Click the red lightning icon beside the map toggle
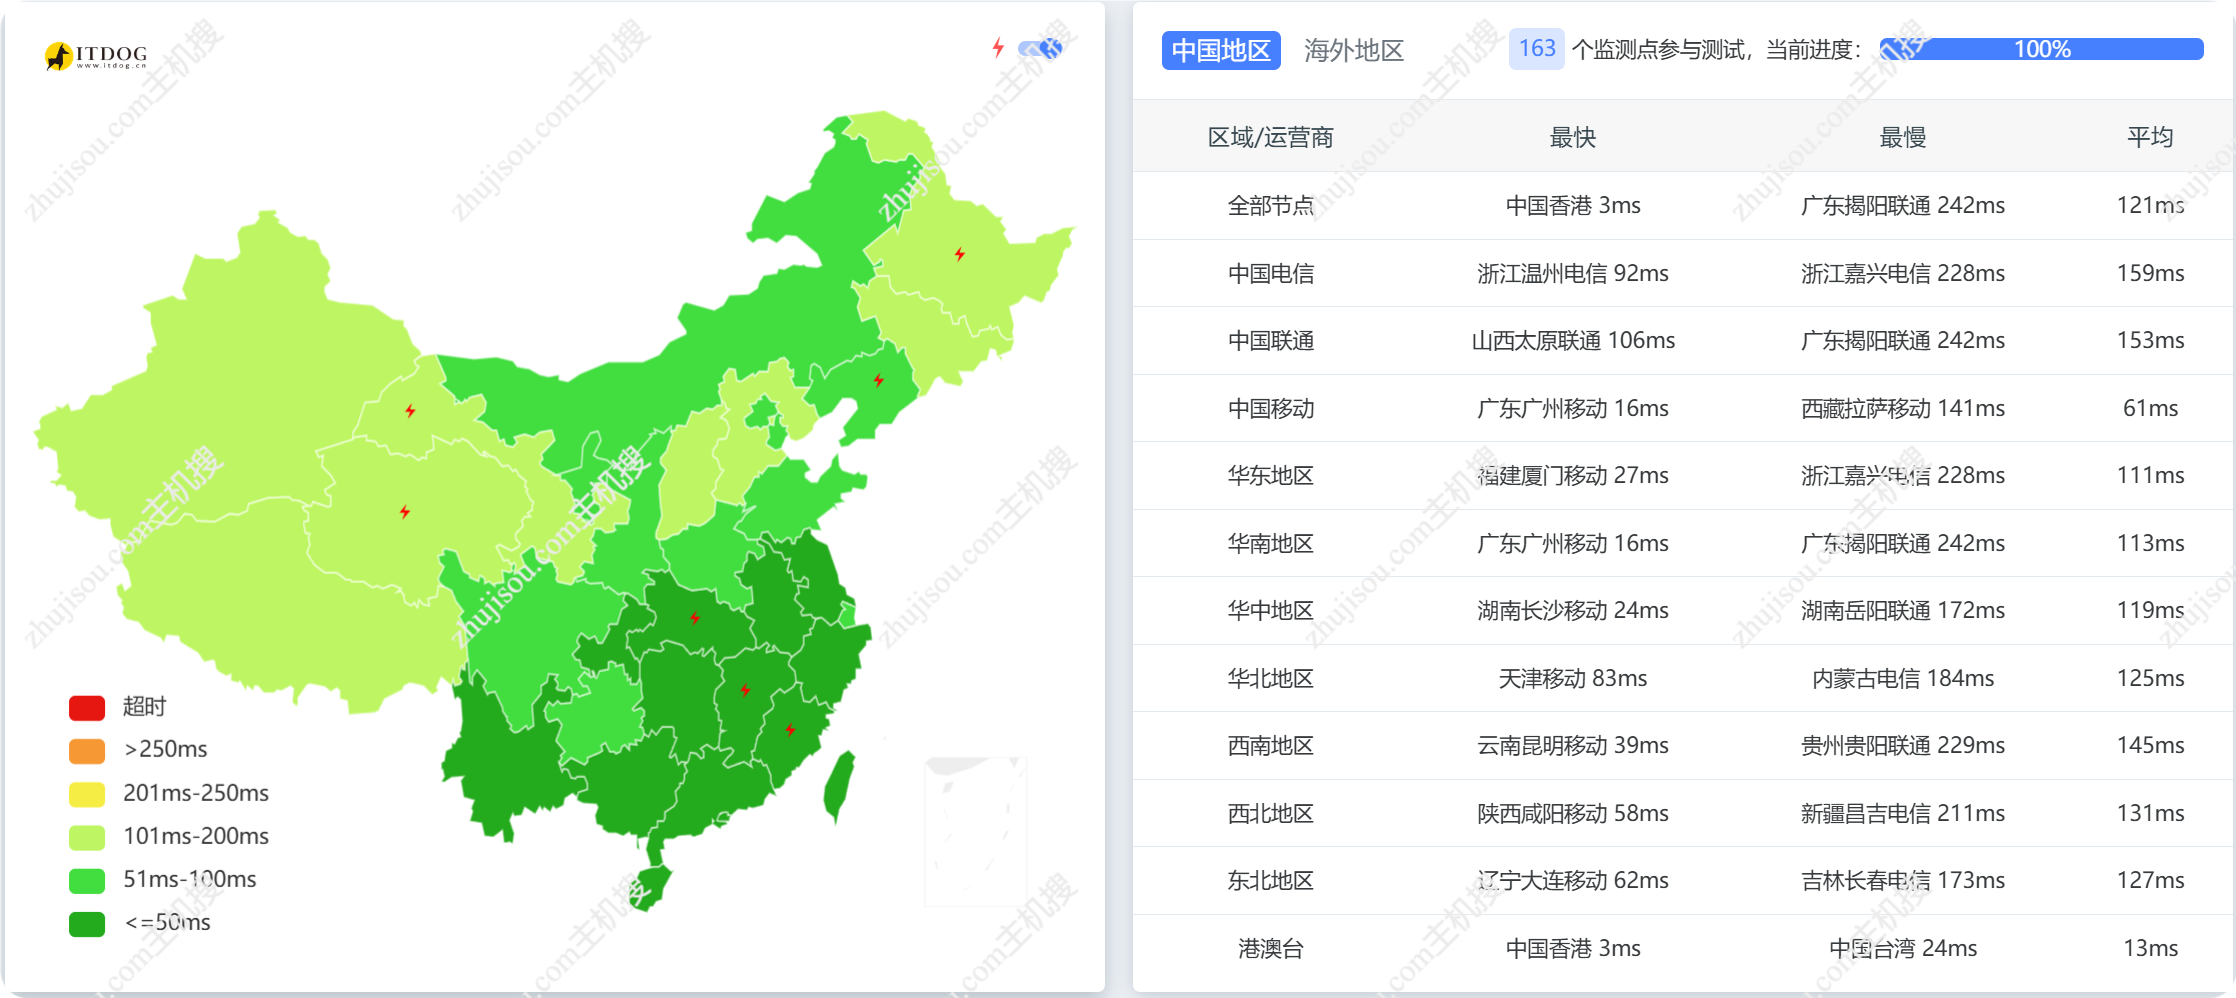The height and width of the screenshot is (998, 2236). click(x=997, y=48)
